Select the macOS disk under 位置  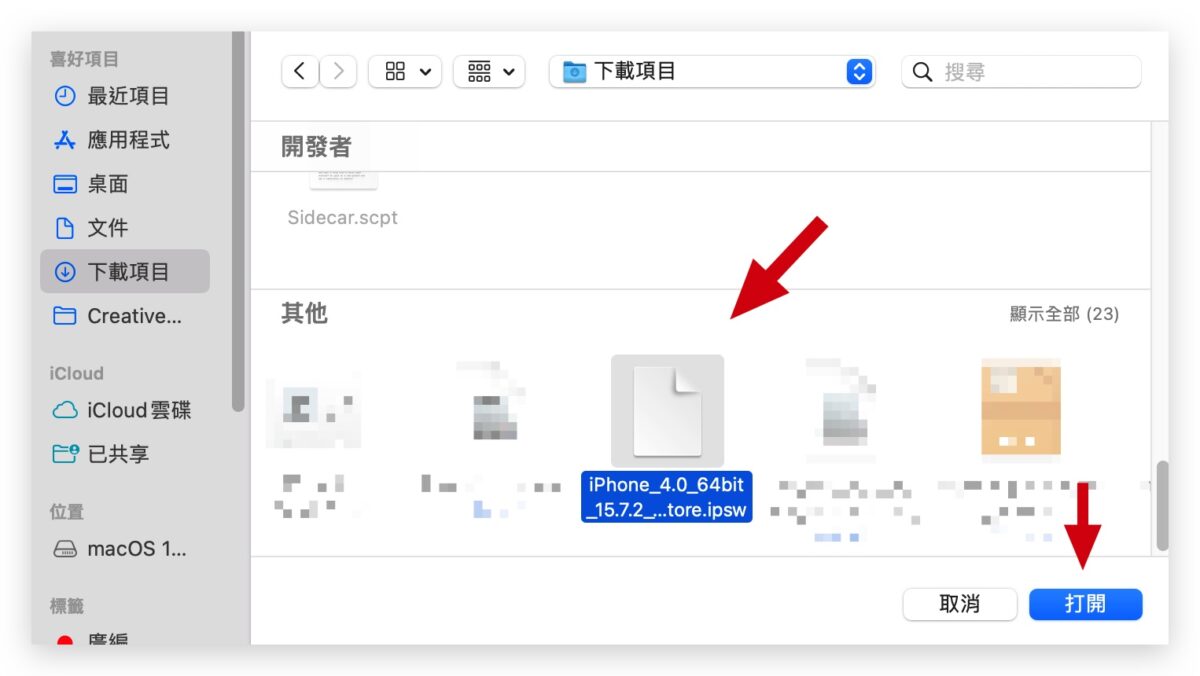pos(136,549)
